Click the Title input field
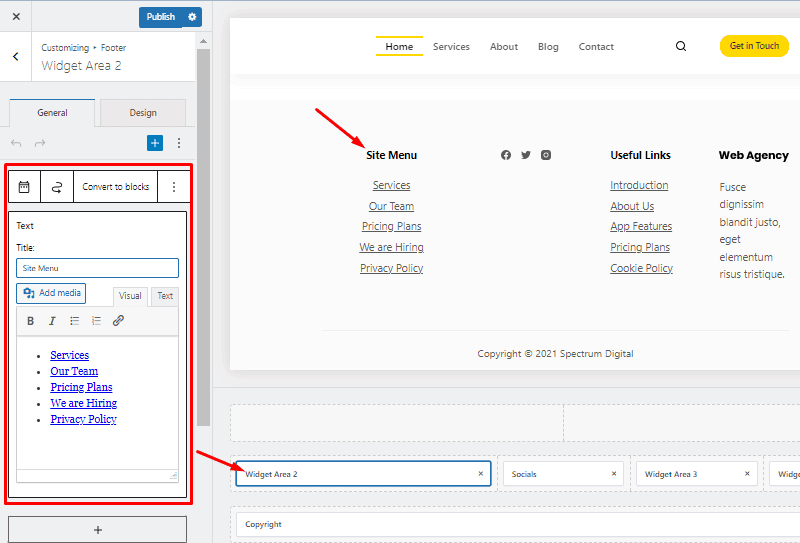 97,268
